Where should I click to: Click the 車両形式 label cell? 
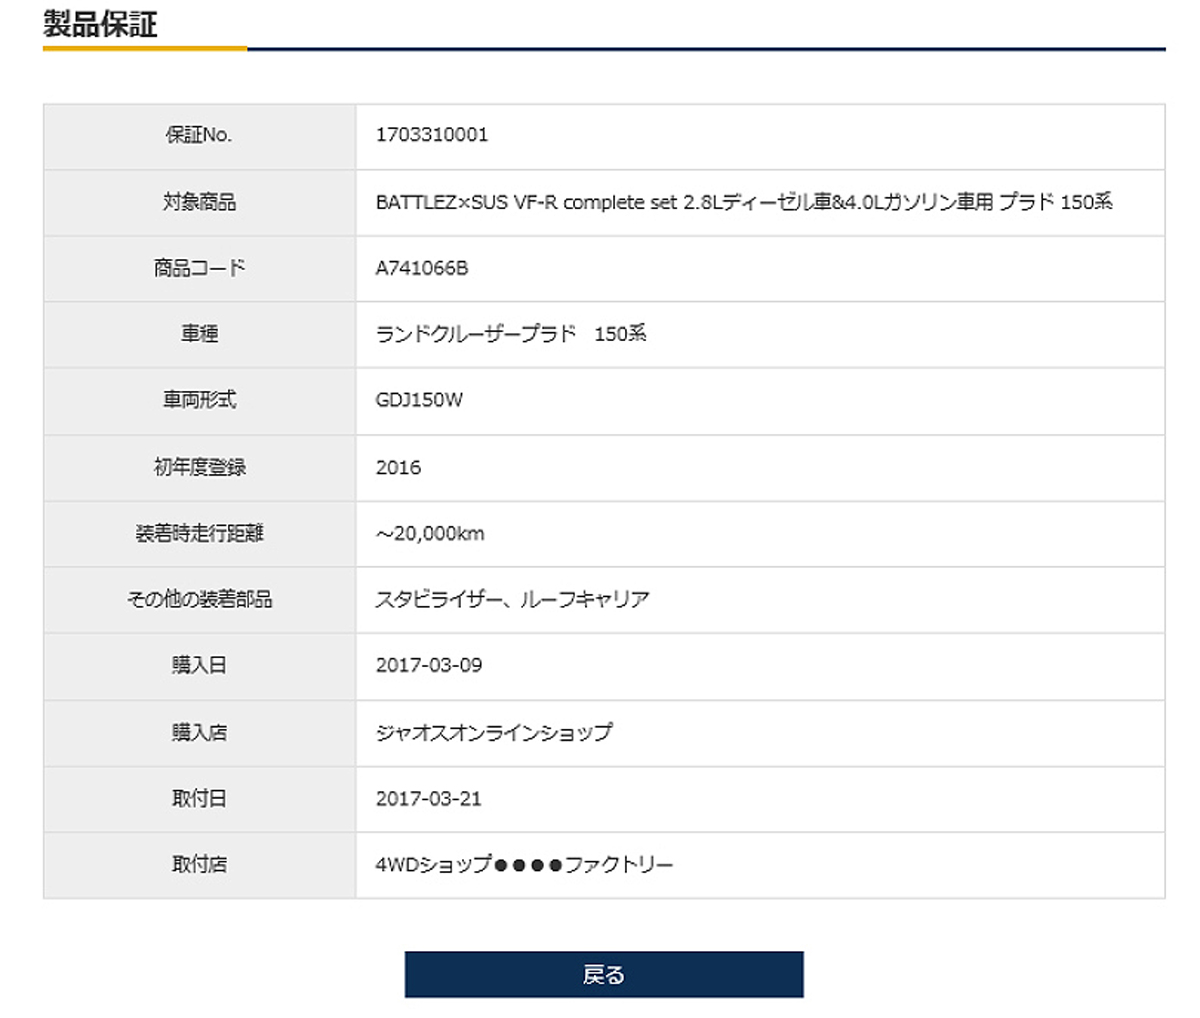click(x=199, y=400)
